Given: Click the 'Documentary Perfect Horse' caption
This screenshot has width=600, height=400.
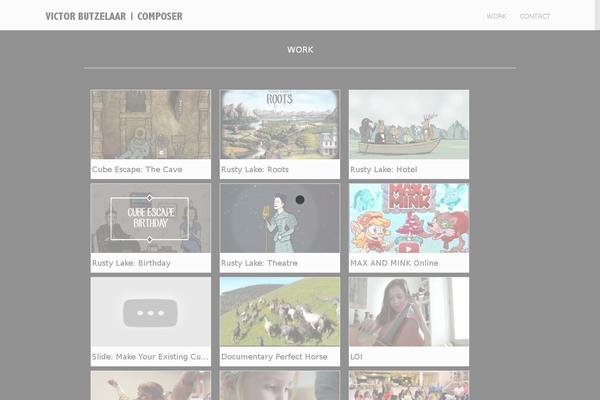Looking at the screenshot, I should (274, 356).
